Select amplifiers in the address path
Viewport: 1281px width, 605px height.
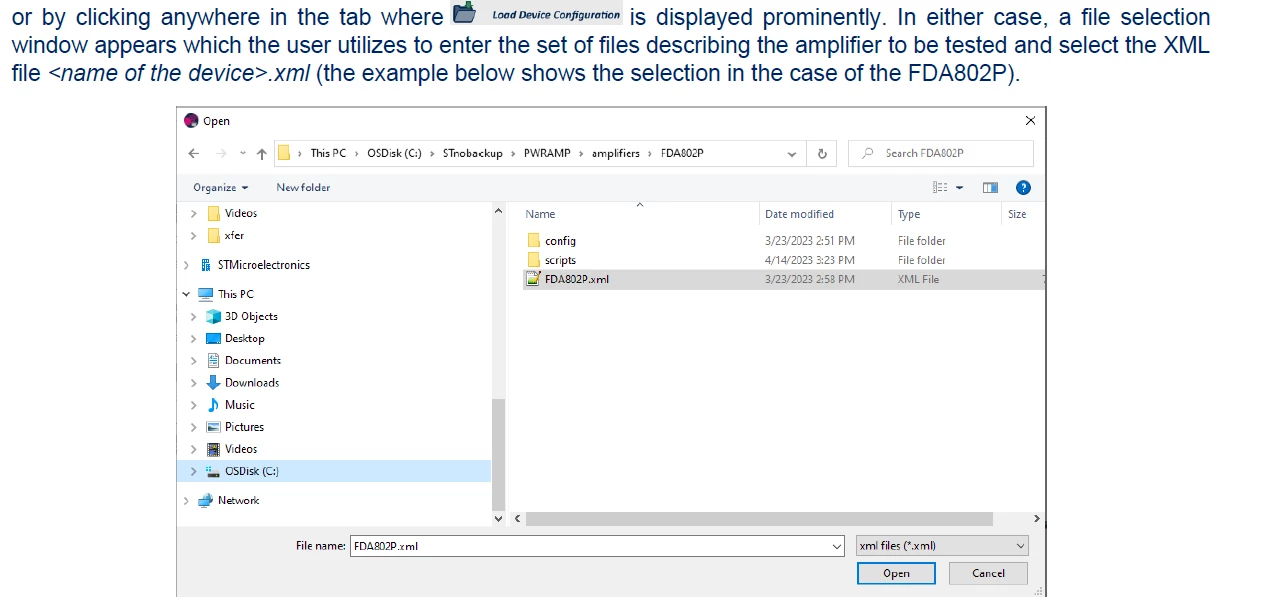pos(615,153)
